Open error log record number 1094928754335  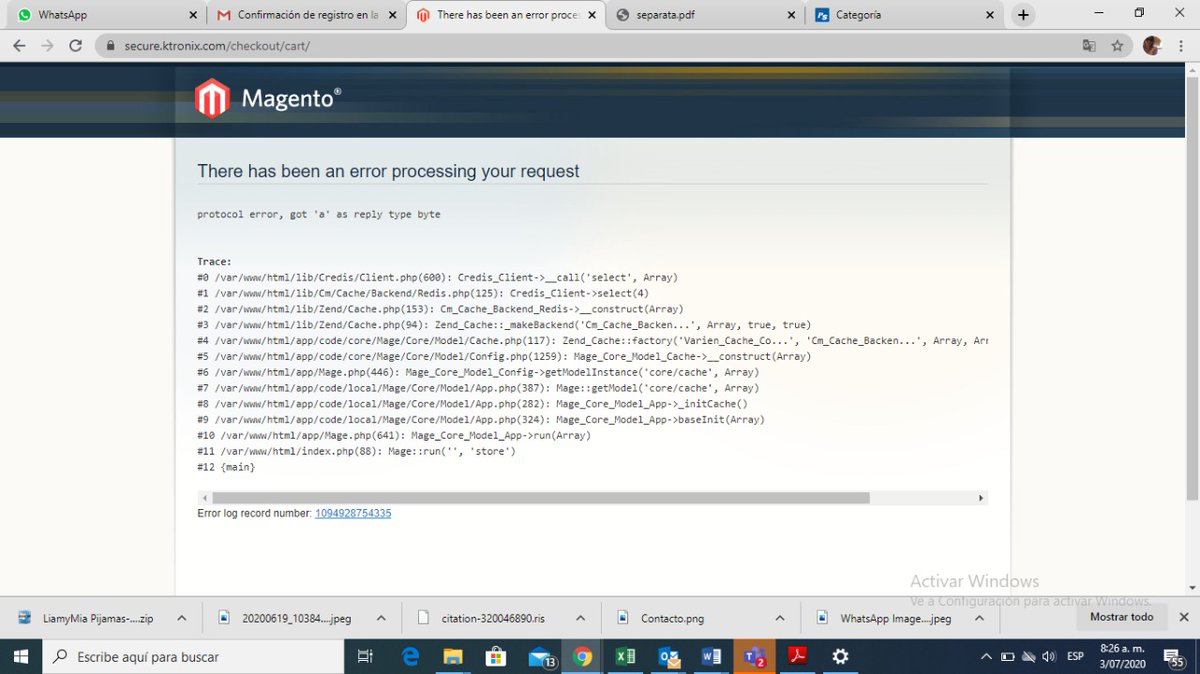pos(353,513)
